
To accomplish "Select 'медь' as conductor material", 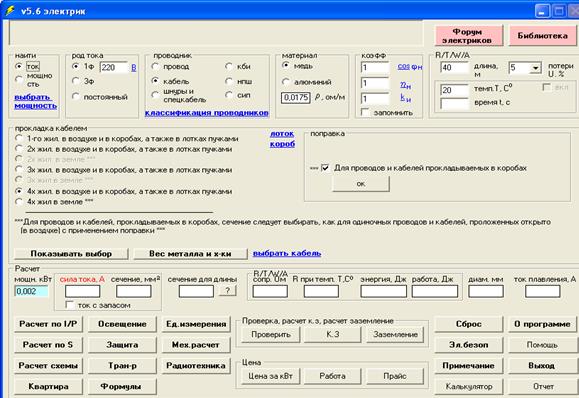I will coord(285,66).
